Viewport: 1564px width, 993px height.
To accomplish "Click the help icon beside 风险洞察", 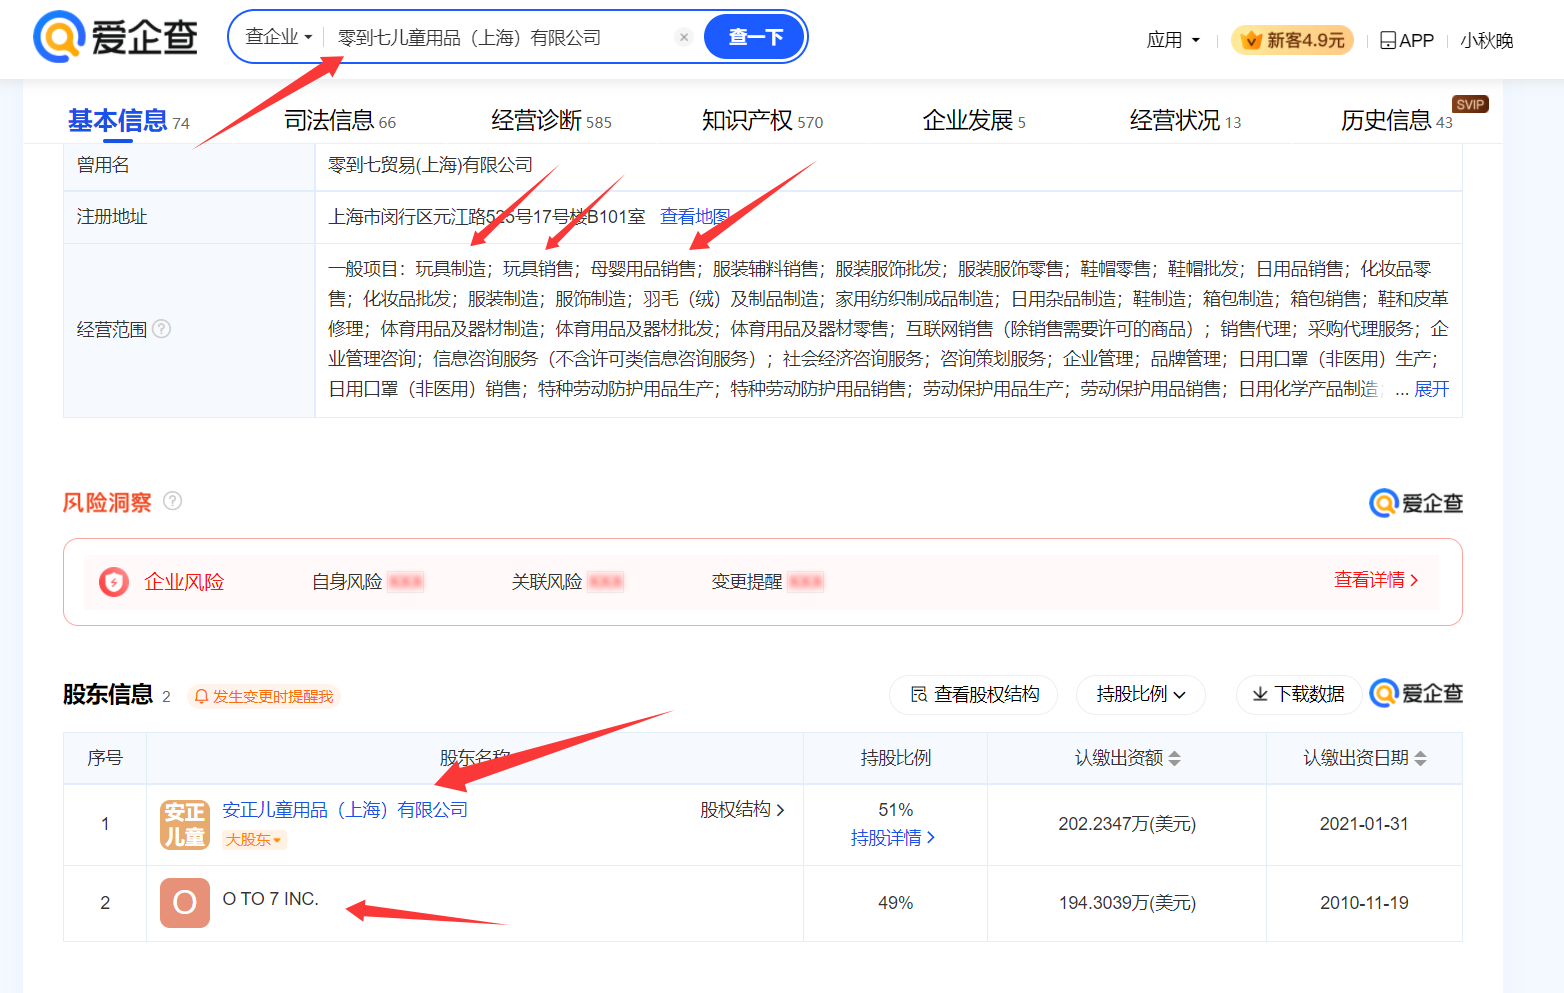I will click(x=172, y=501).
